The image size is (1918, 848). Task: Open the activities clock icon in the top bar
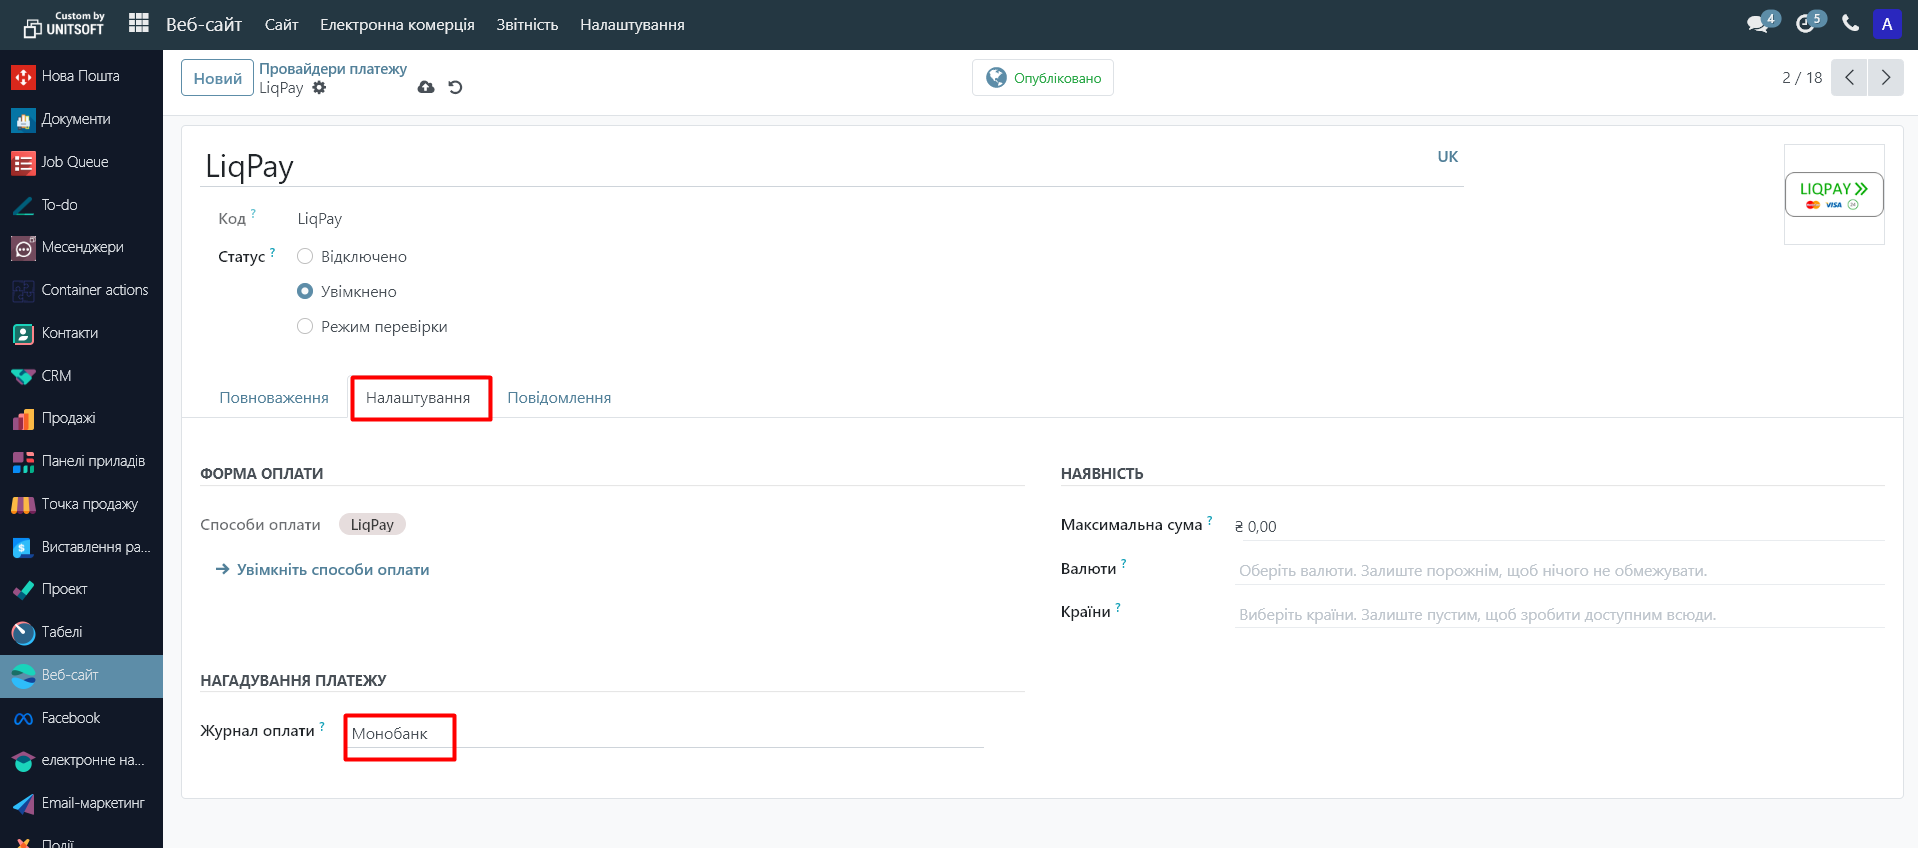[1805, 24]
